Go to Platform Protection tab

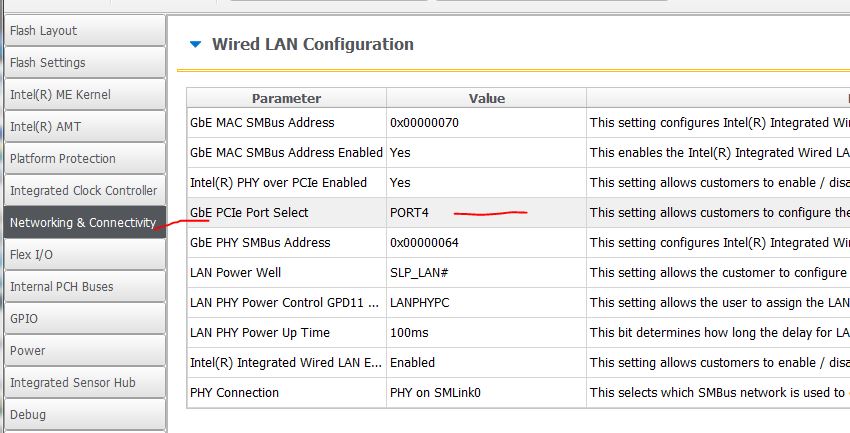click(x=82, y=158)
